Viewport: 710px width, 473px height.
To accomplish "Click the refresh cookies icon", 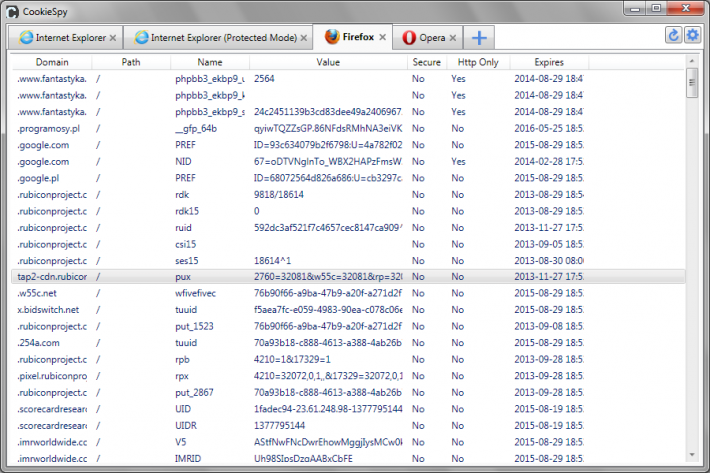I will coord(673,35).
